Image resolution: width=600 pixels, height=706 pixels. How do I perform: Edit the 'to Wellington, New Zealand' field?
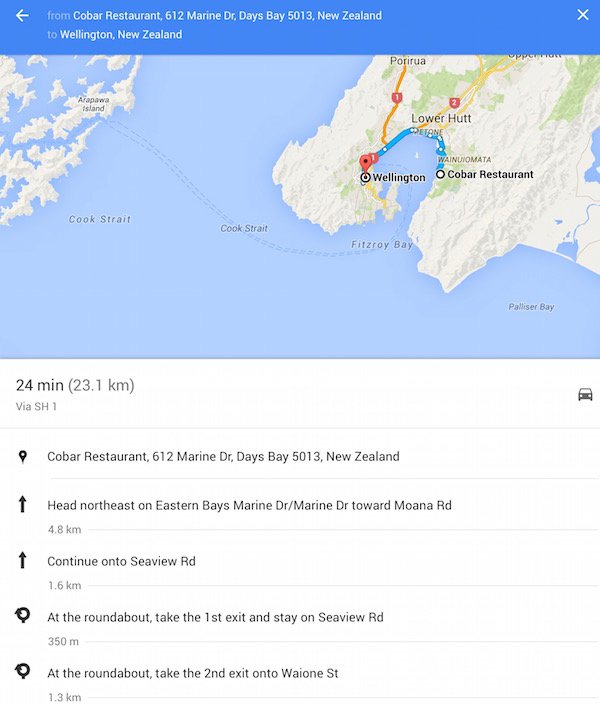coord(115,35)
